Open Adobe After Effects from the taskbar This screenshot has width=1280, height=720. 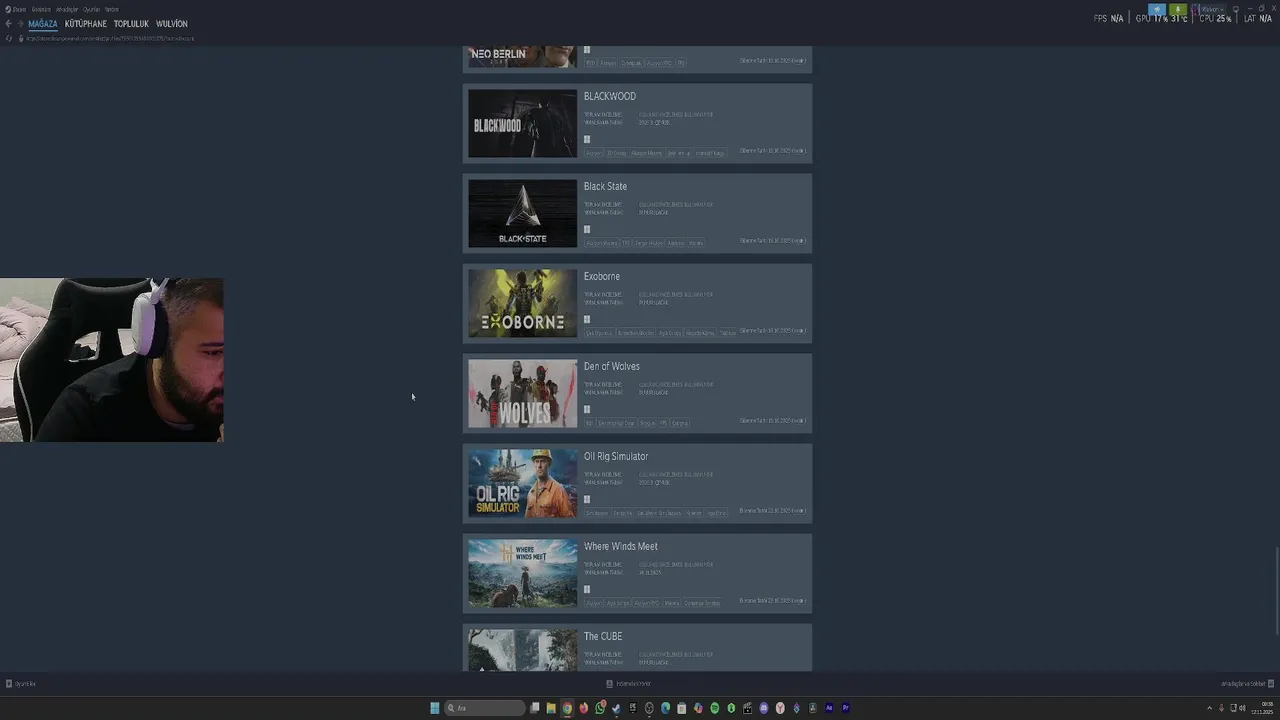click(829, 708)
